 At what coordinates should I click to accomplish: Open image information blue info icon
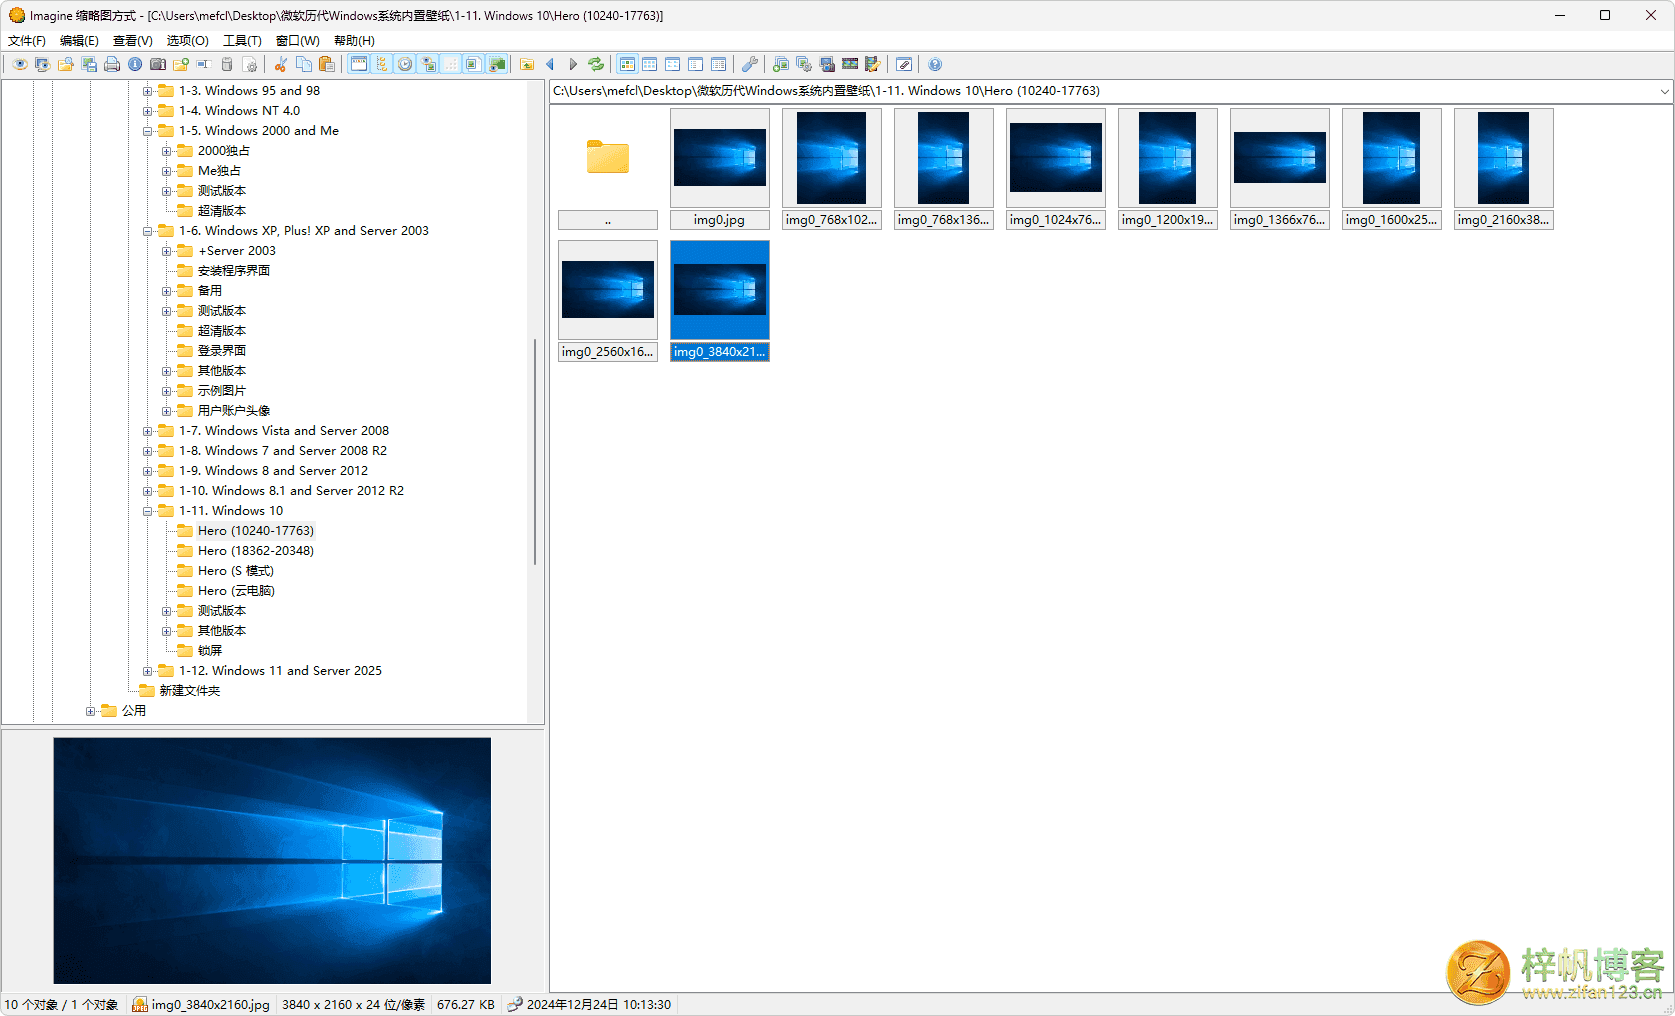point(134,64)
